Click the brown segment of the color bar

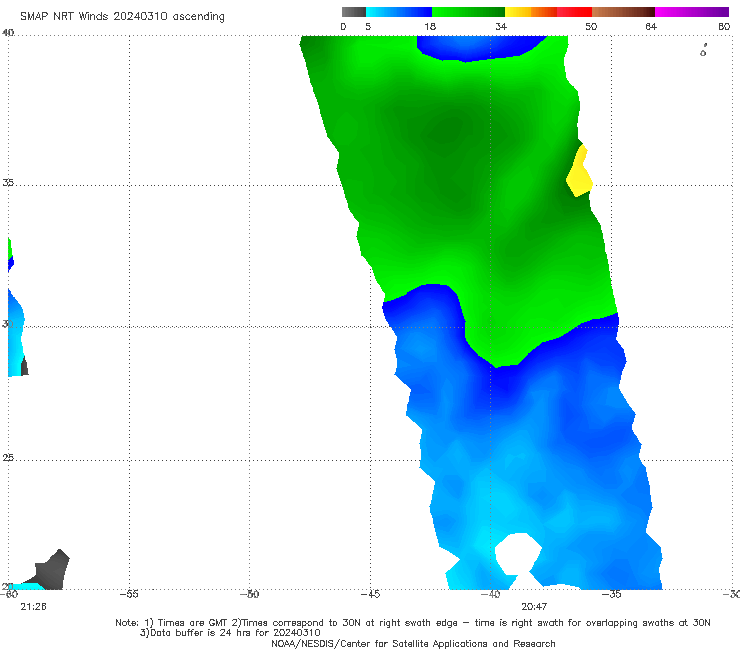click(623, 12)
